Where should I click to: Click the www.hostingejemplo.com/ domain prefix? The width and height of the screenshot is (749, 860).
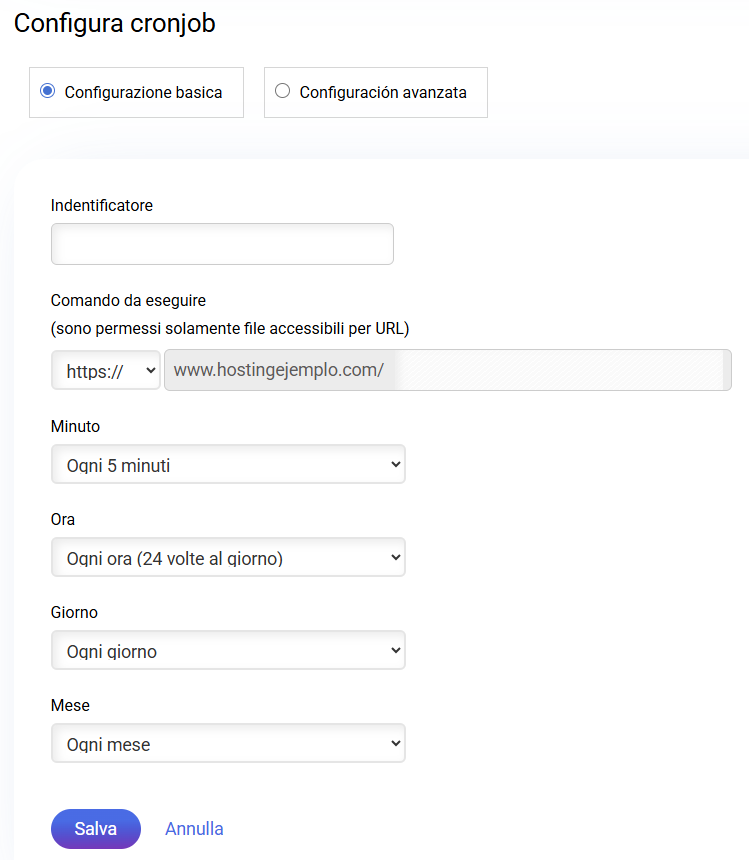click(x=278, y=370)
